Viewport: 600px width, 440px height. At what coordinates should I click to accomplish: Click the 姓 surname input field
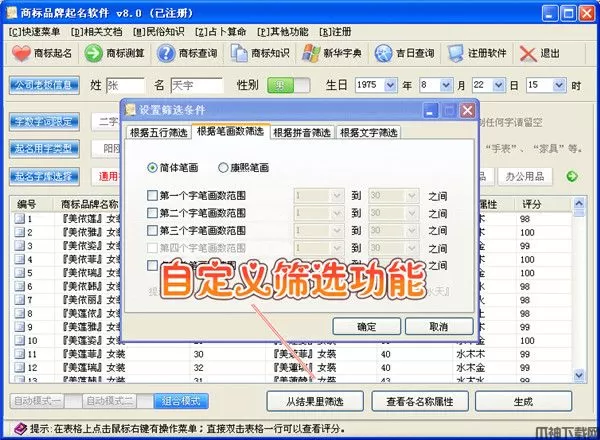pos(126,85)
